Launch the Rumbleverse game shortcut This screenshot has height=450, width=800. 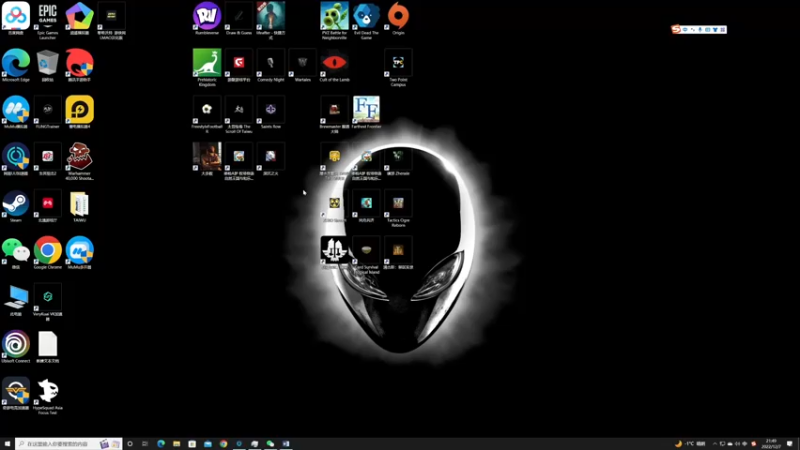(x=207, y=18)
